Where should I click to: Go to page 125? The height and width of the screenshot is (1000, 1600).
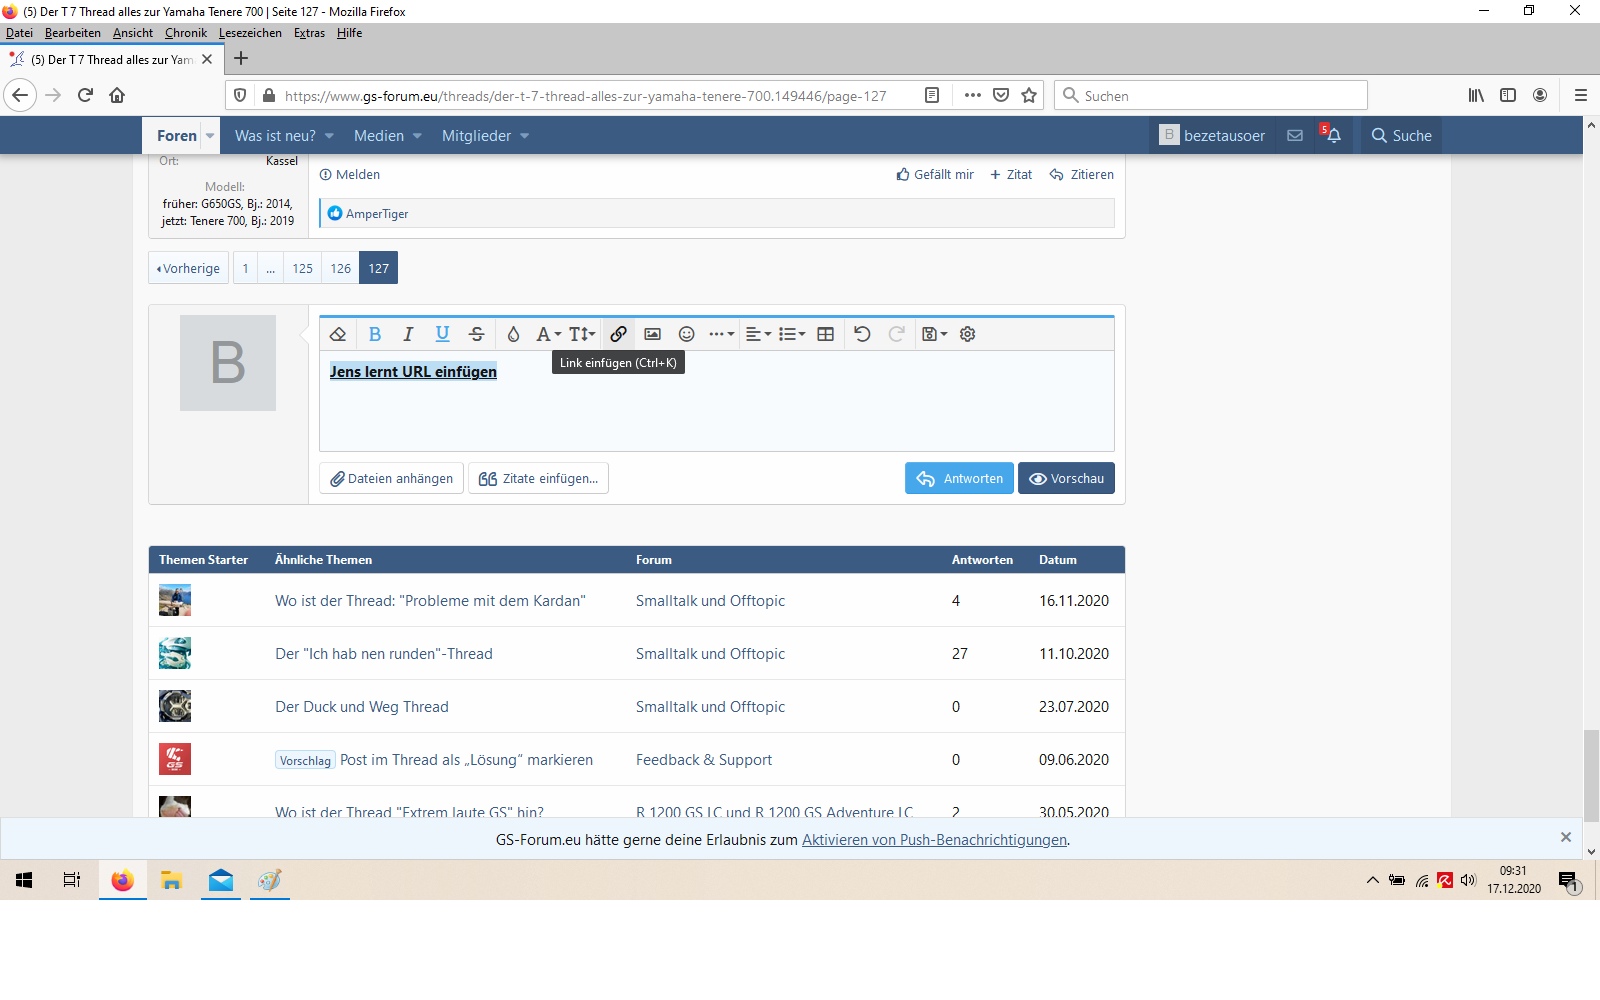302,268
